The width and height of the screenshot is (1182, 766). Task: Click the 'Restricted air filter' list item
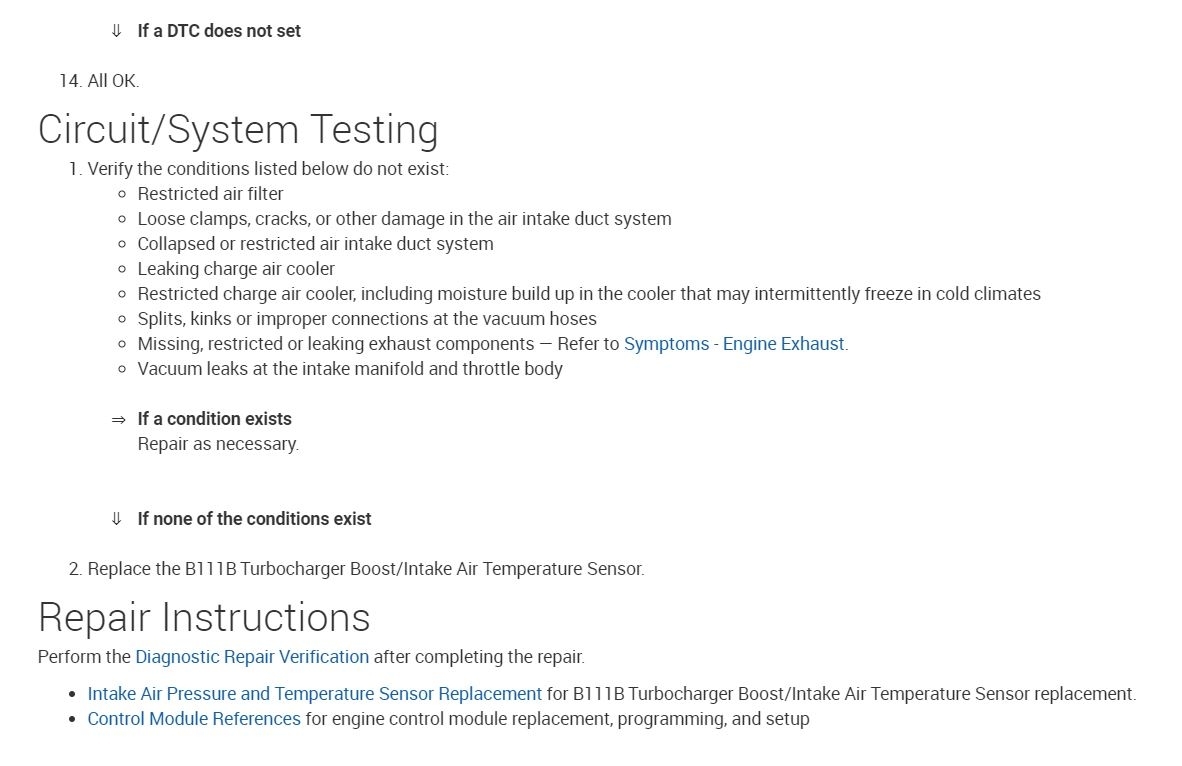pyautogui.click(x=210, y=194)
